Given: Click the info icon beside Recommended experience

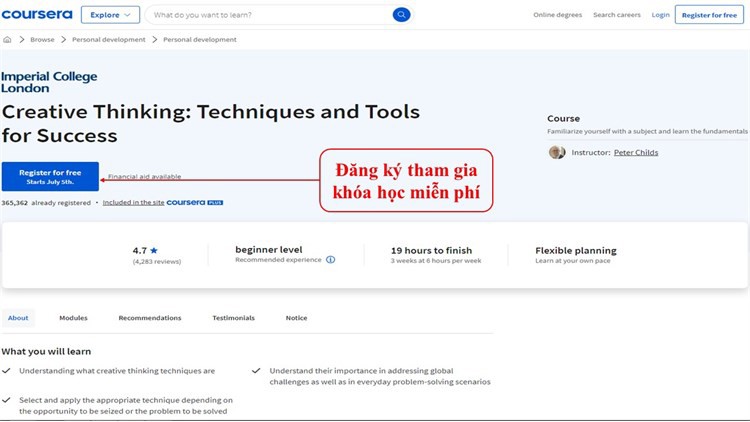Looking at the screenshot, I should [331, 260].
